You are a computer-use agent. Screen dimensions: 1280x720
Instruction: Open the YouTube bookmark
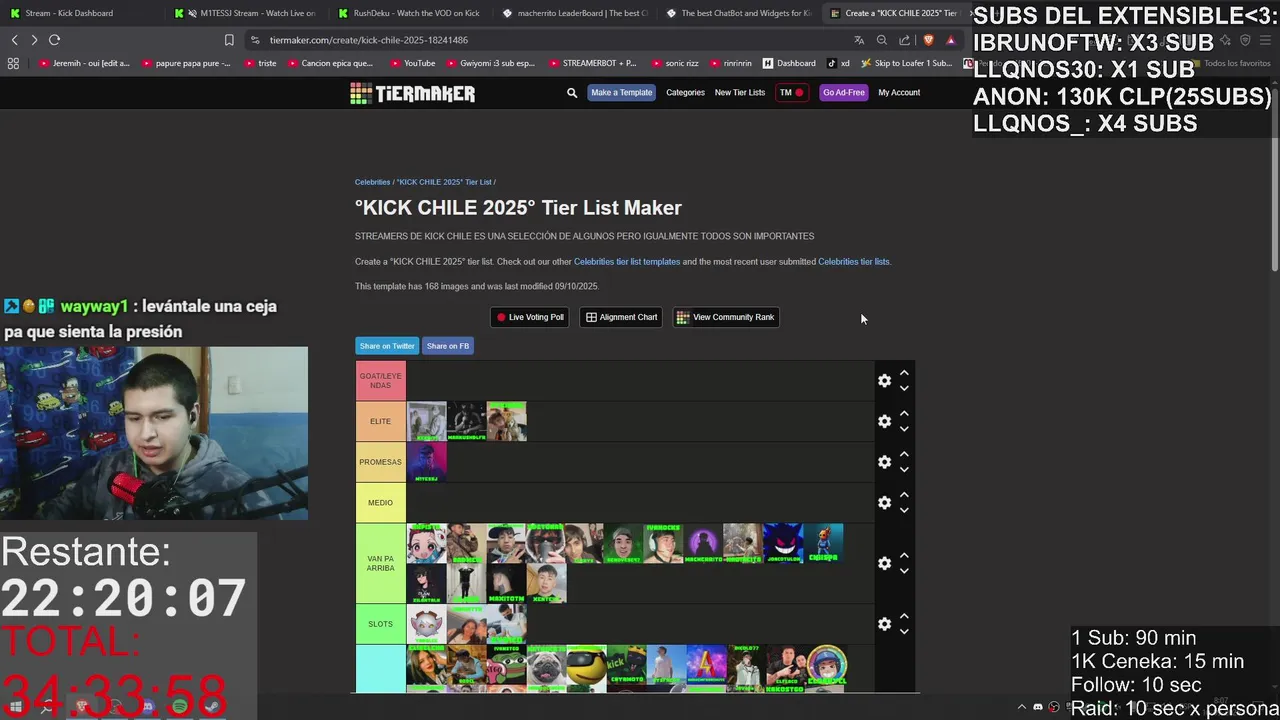point(413,63)
